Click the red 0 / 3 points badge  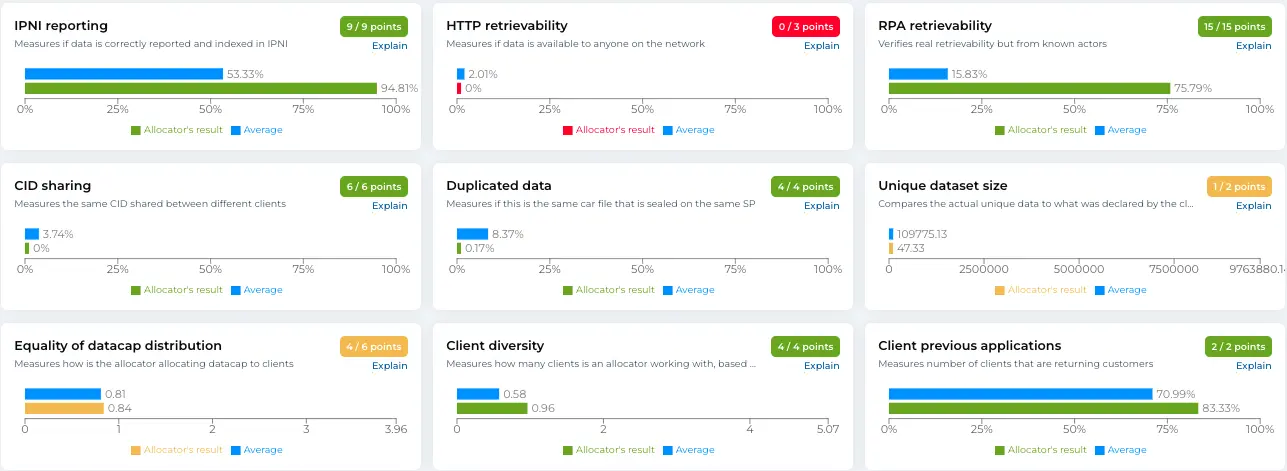pyautogui.click(x=805, y=27)
